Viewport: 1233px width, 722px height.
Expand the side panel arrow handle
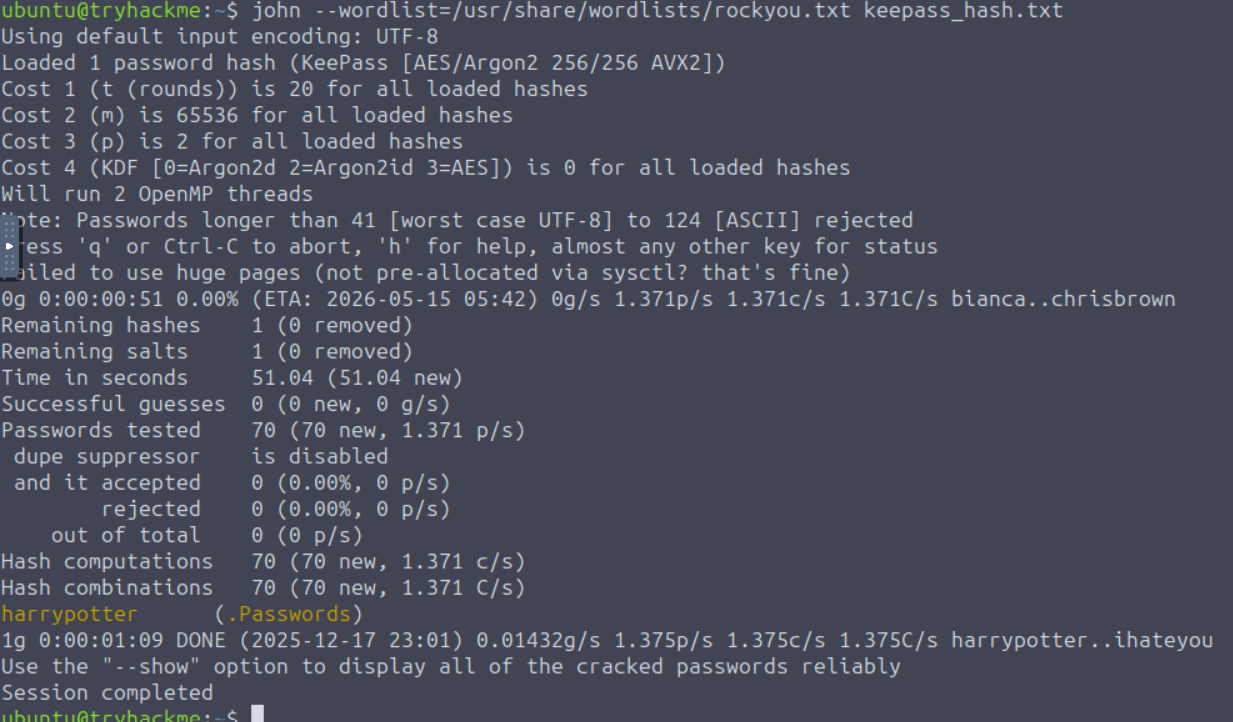click(10, 245)
